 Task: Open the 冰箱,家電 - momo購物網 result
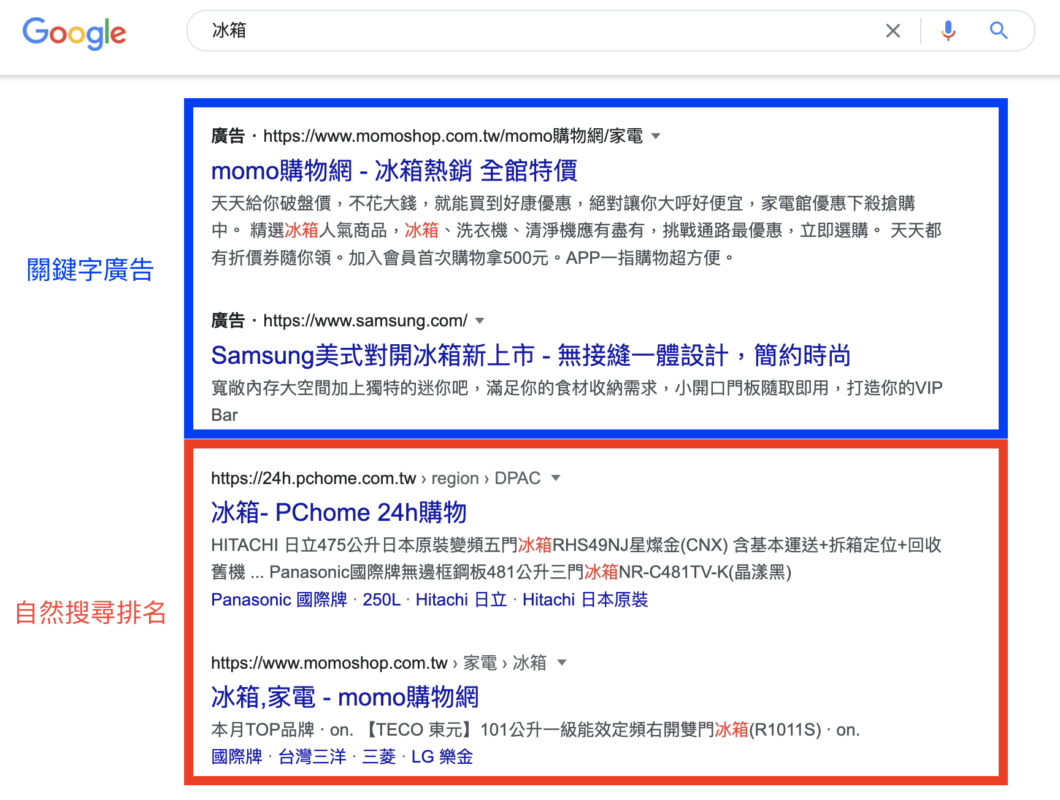345,697
